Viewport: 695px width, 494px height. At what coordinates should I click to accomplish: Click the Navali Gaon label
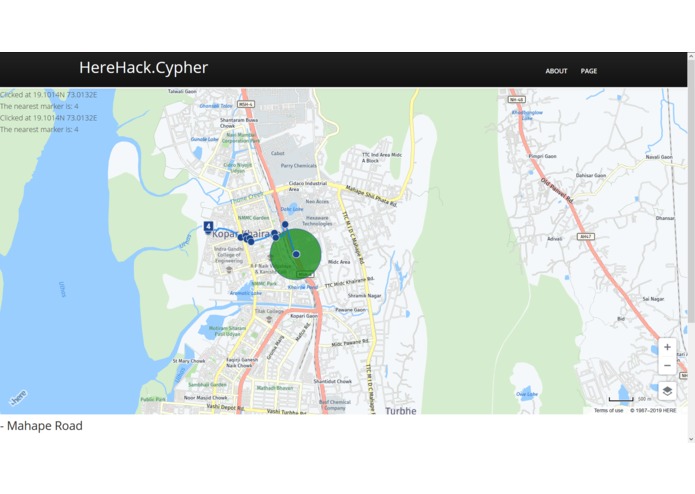pyautogui.click(x=659, y=157)
